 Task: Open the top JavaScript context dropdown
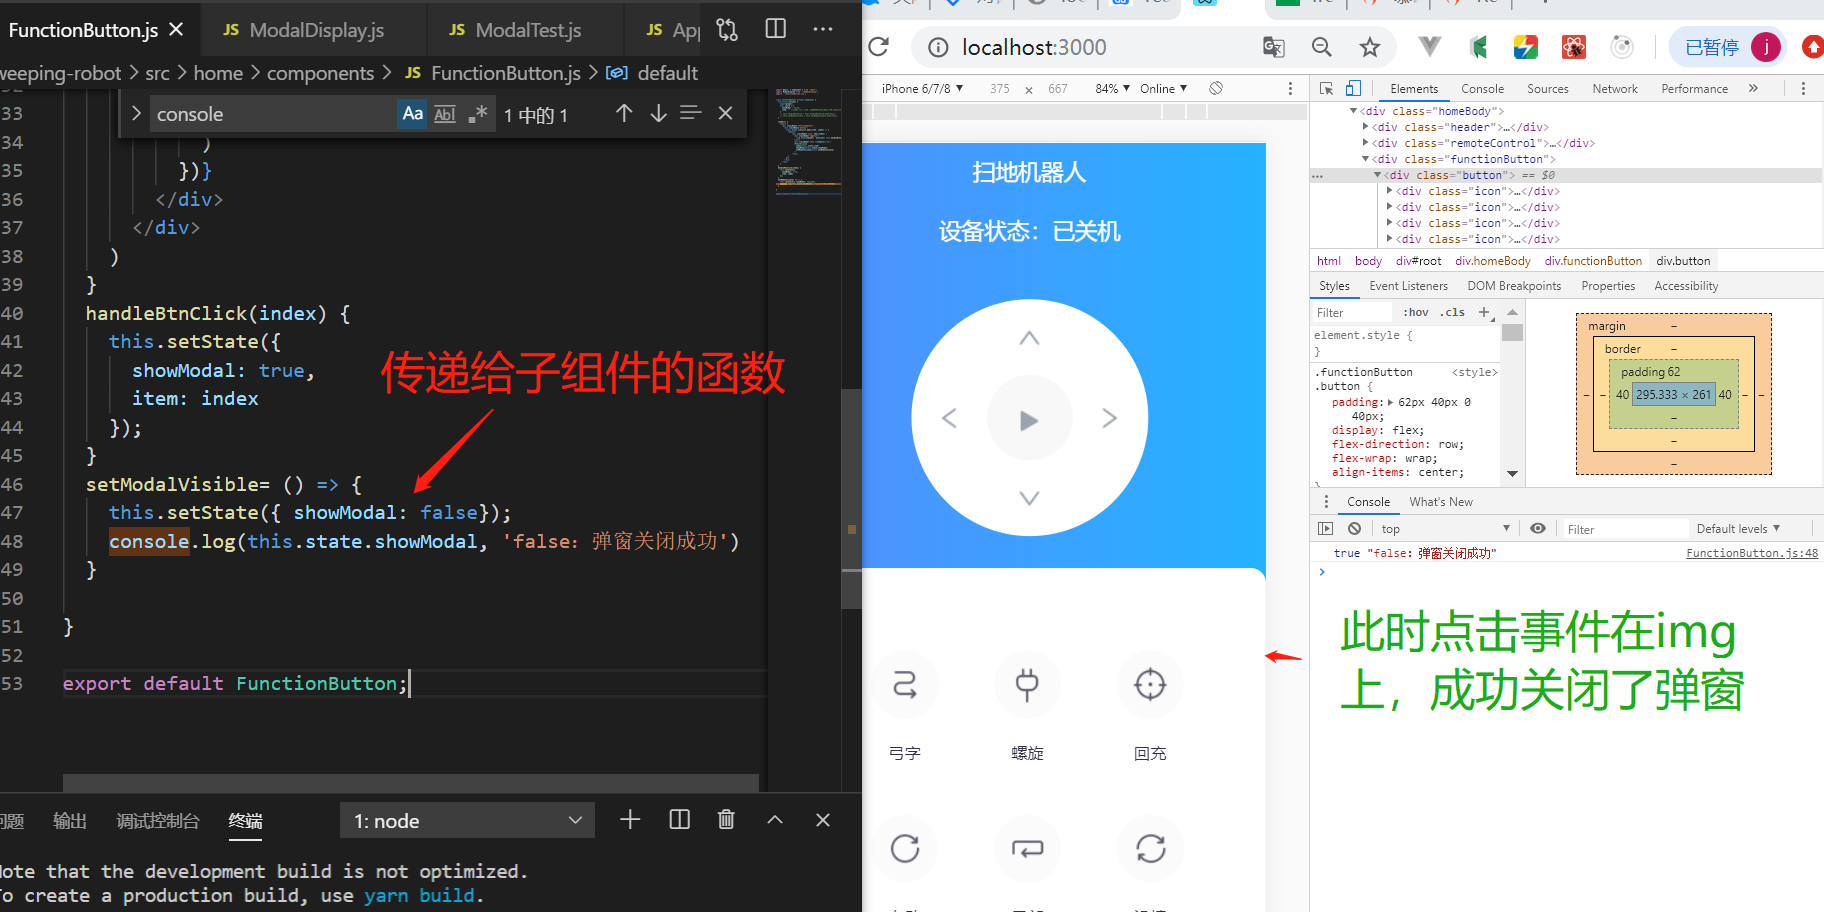click(x=1445, y=529)
